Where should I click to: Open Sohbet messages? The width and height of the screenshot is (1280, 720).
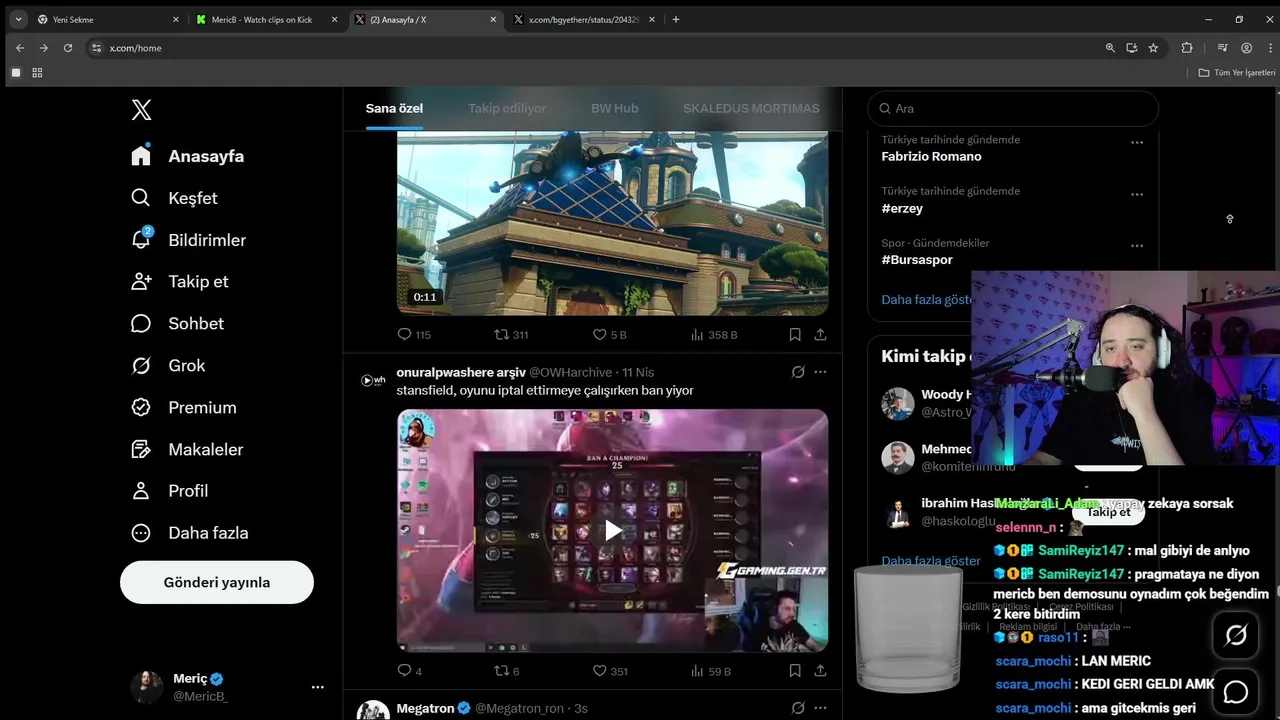[x=177, y=324]
